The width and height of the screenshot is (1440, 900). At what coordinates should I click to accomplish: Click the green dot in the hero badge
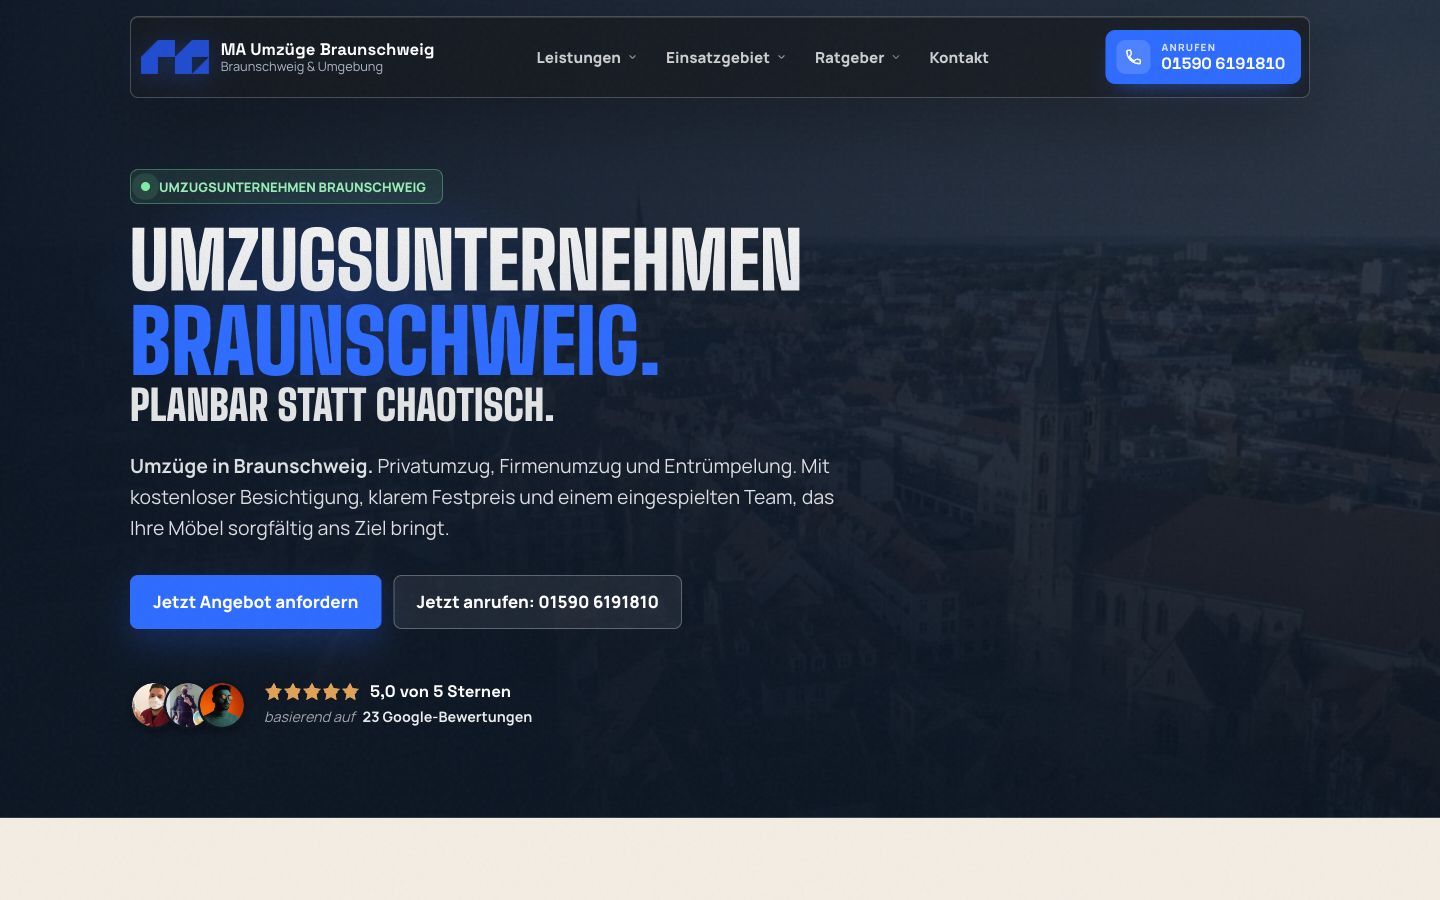point(145,187)
